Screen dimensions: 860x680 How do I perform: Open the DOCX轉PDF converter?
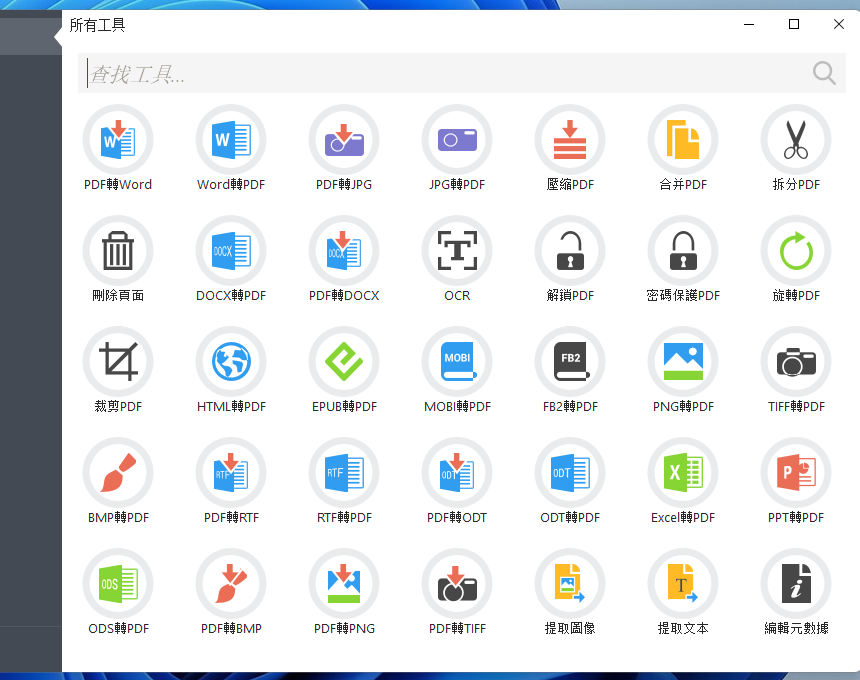[231, 251]
